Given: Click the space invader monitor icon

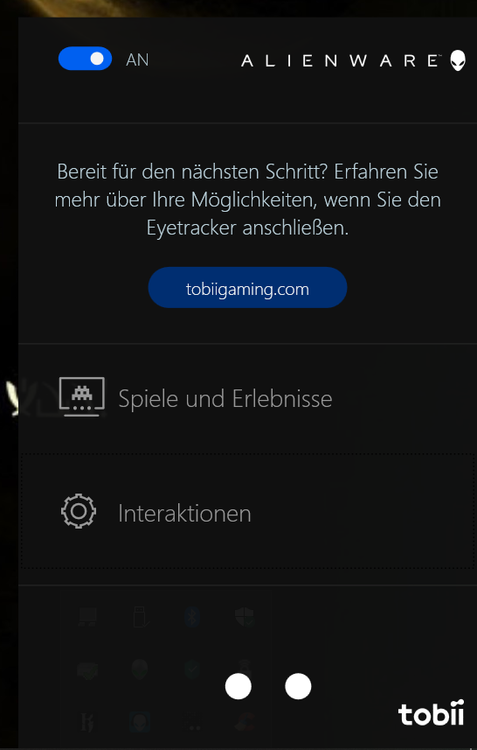Looking at the screenshot, I should click(82, 397).
